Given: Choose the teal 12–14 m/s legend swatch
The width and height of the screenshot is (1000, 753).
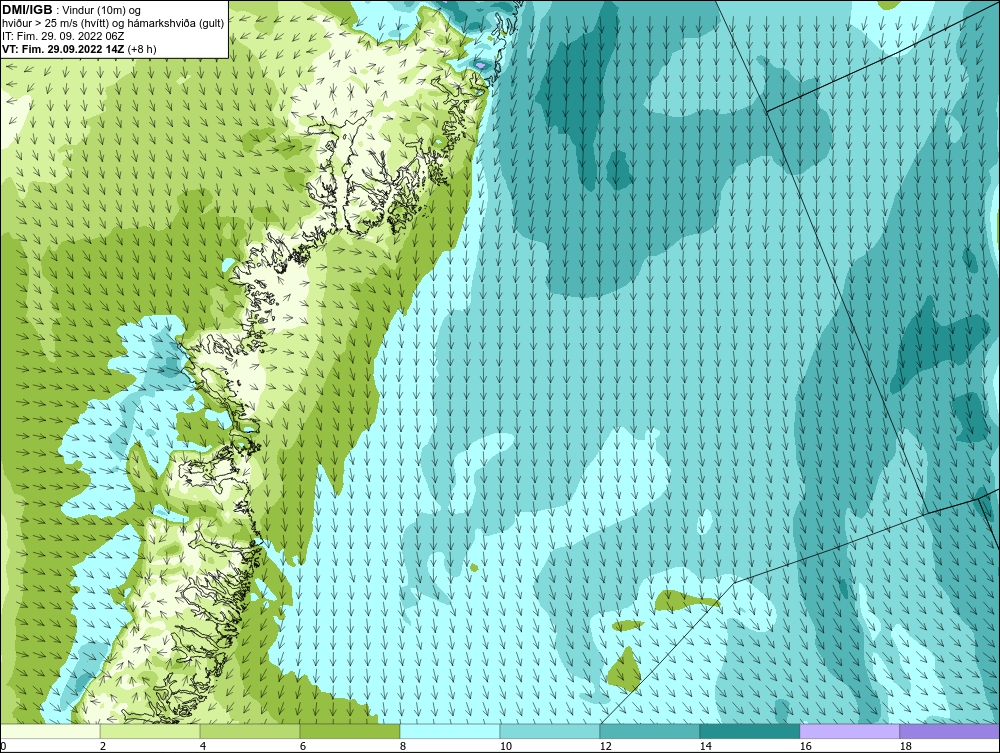Looking at the screenshot, I should 650,731.
